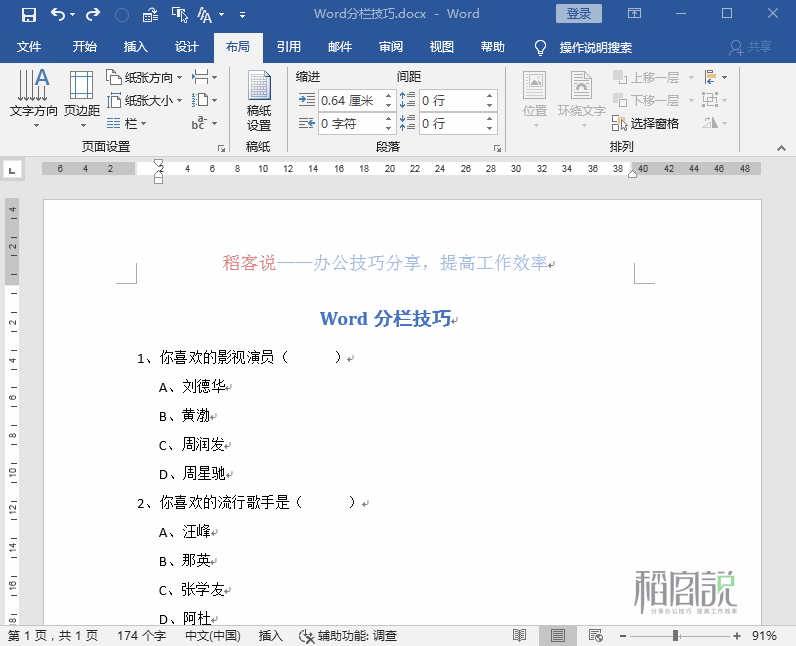
Task: Open the breaks (分隔符) dropdown icon
Action: pyautogui.click(x=205, y=77)
